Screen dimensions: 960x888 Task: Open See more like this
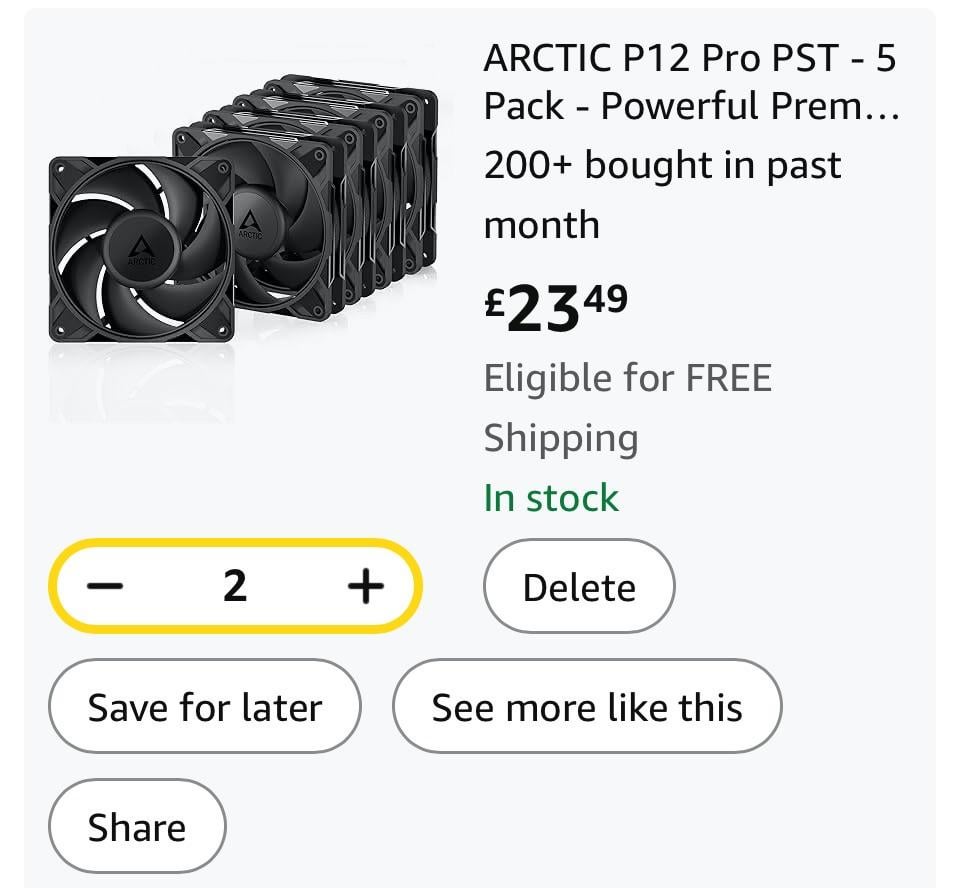point(587,706)
